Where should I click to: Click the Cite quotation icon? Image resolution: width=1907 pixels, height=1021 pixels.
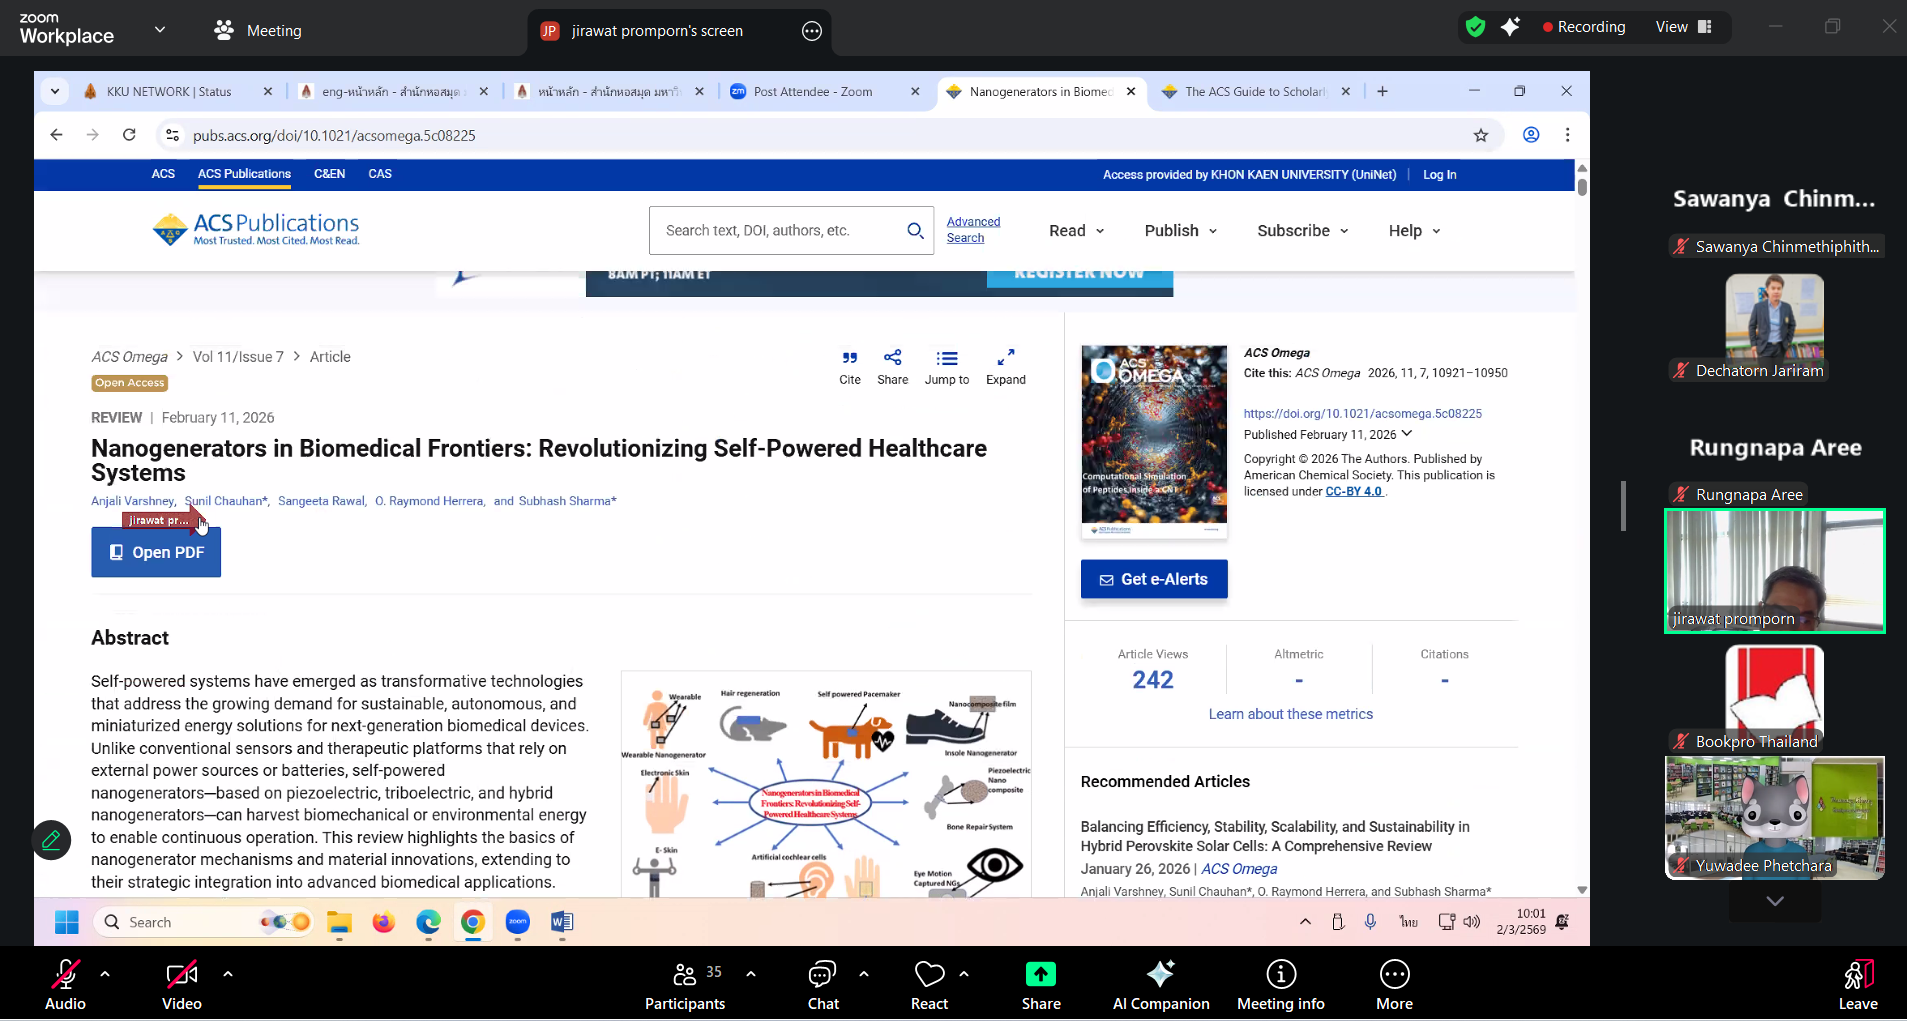click(849, 358)
